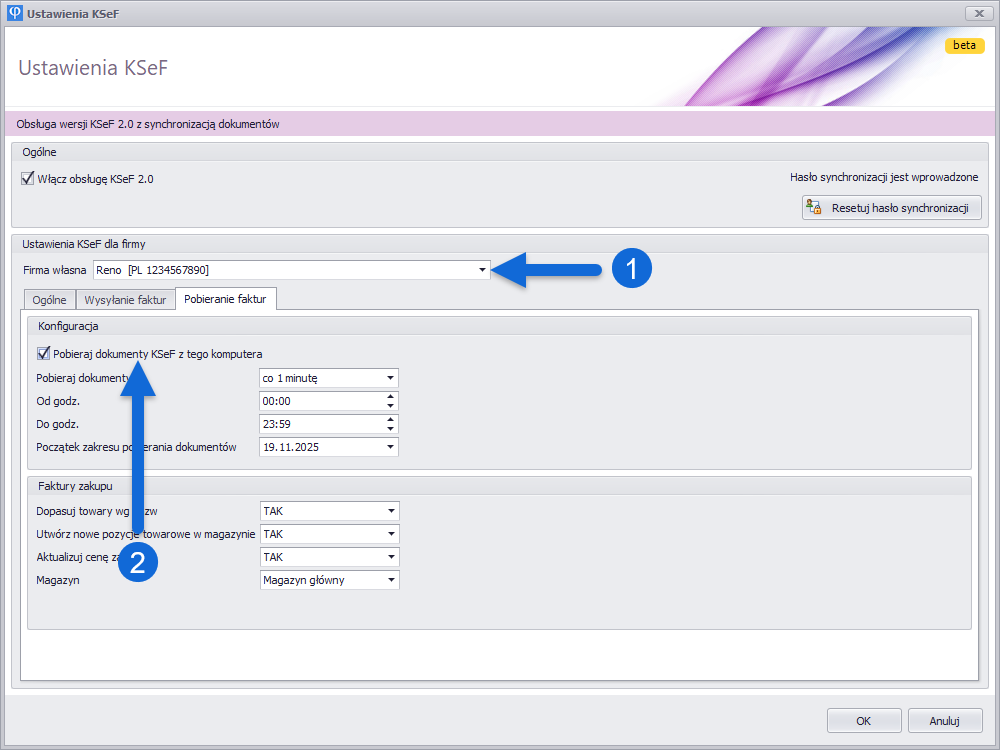Toggle the Włącz obsługę KSeF 2.0 checkbox
This screenshot has height=750, width=1000.
[x=28, y=179]
